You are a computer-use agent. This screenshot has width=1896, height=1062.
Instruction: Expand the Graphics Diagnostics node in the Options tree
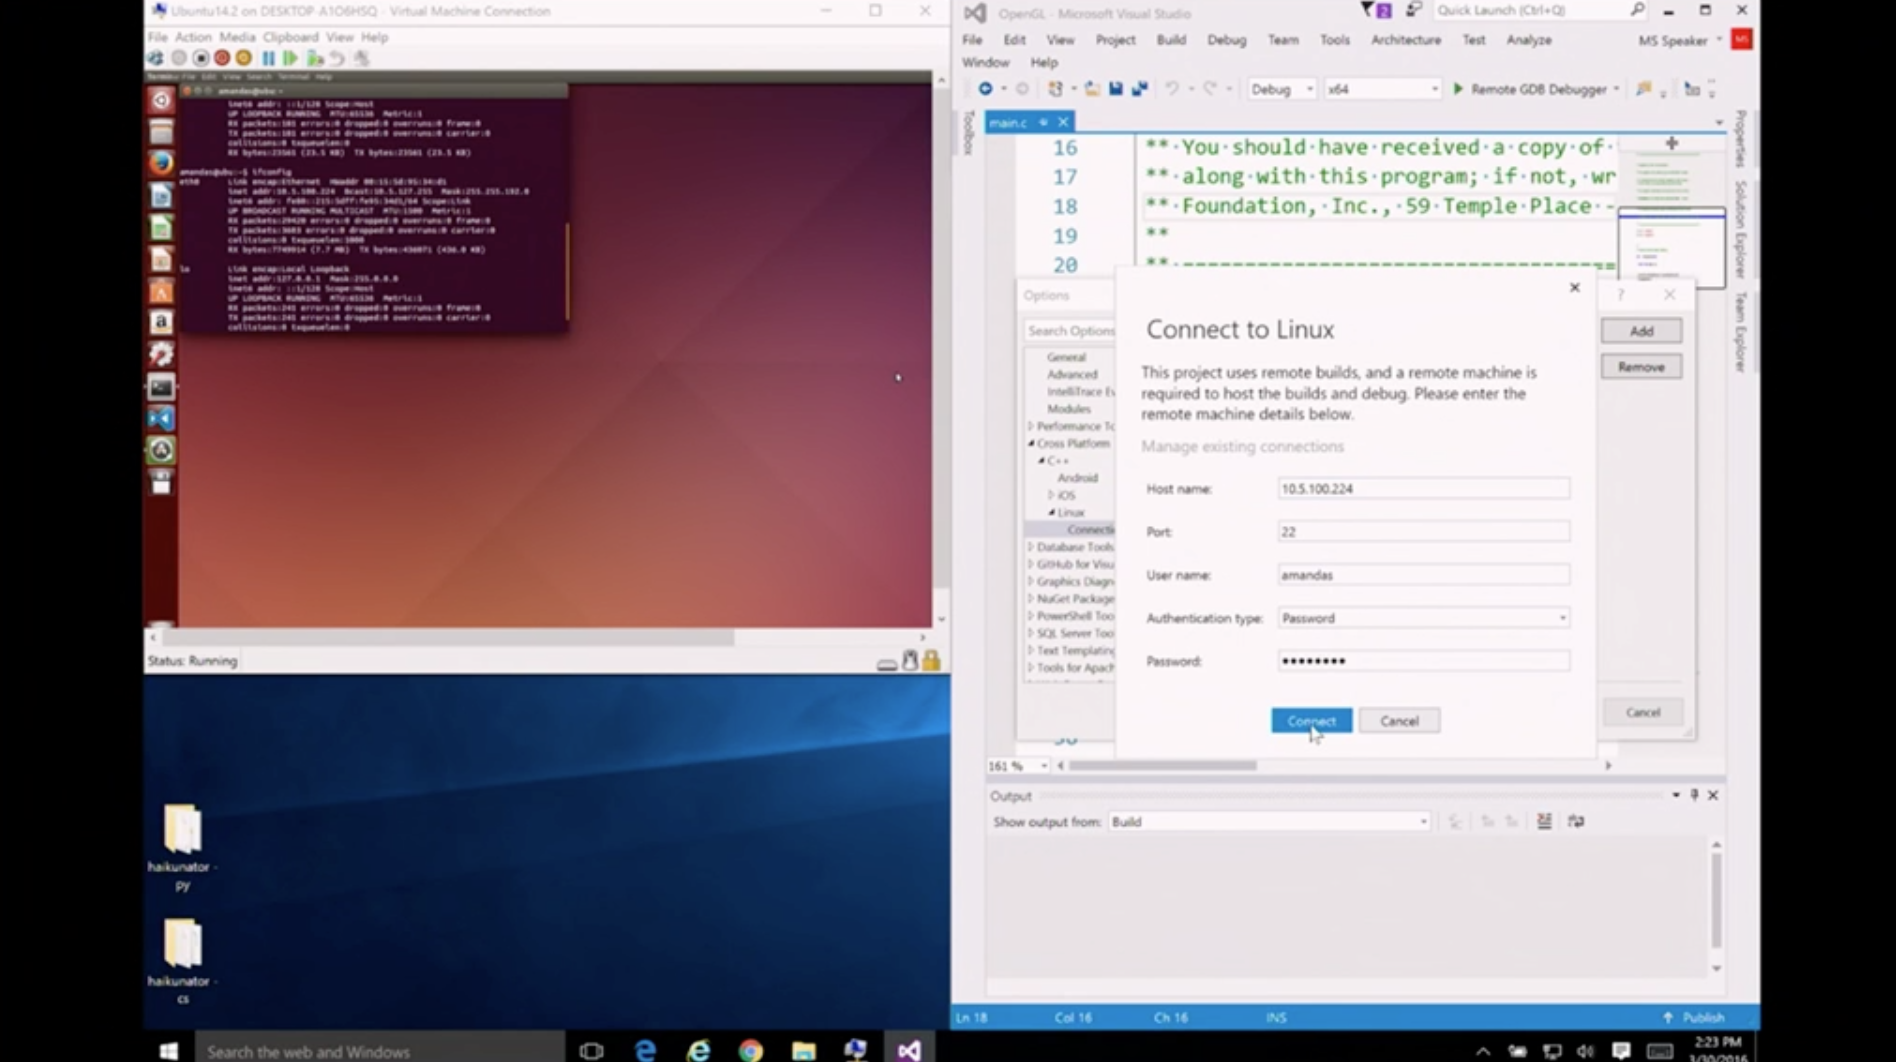tap(1031, 581)
